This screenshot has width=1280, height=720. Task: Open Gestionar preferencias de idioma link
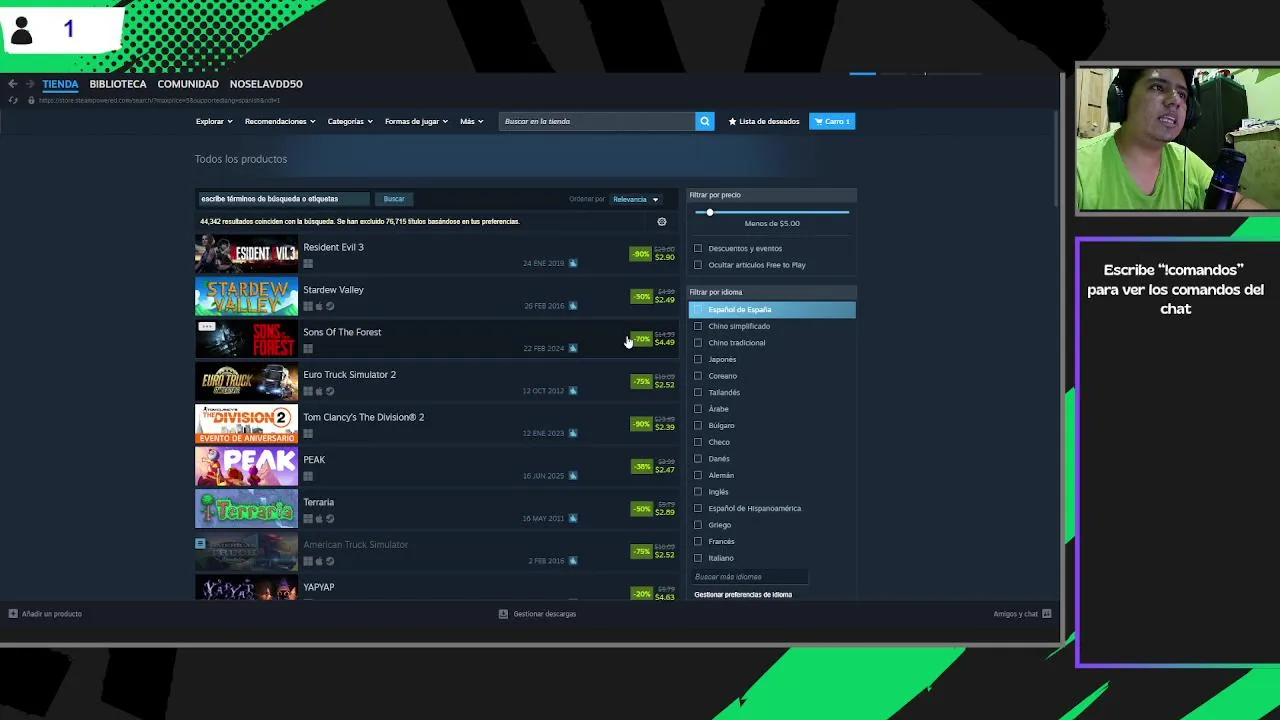coord(743,595)
